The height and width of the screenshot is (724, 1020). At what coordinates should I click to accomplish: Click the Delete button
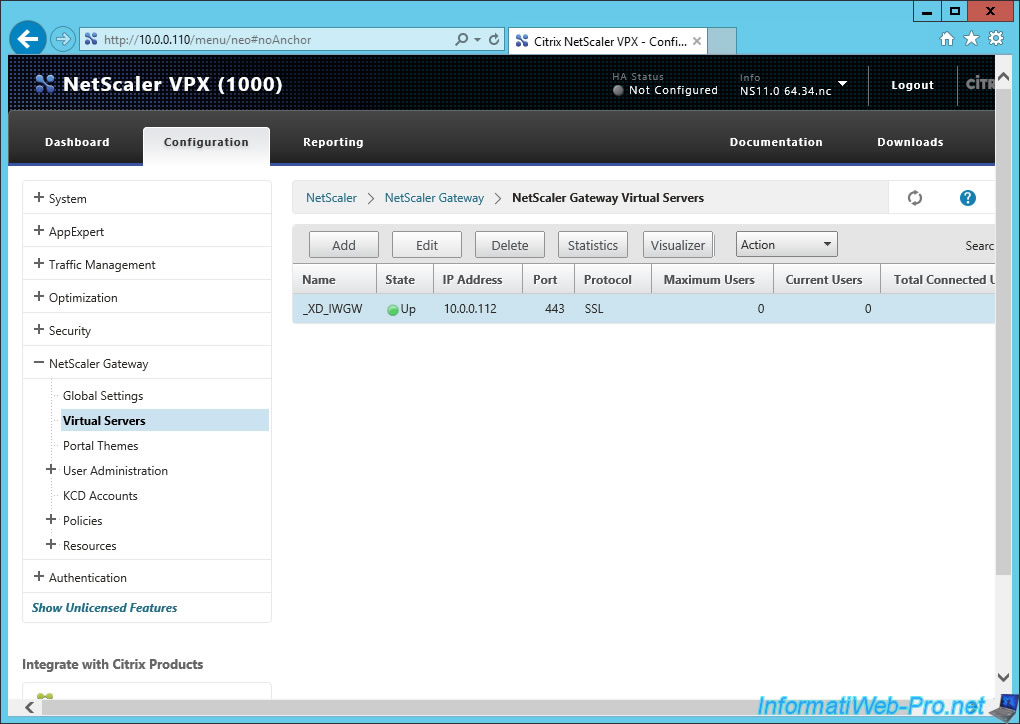[510, 245]
